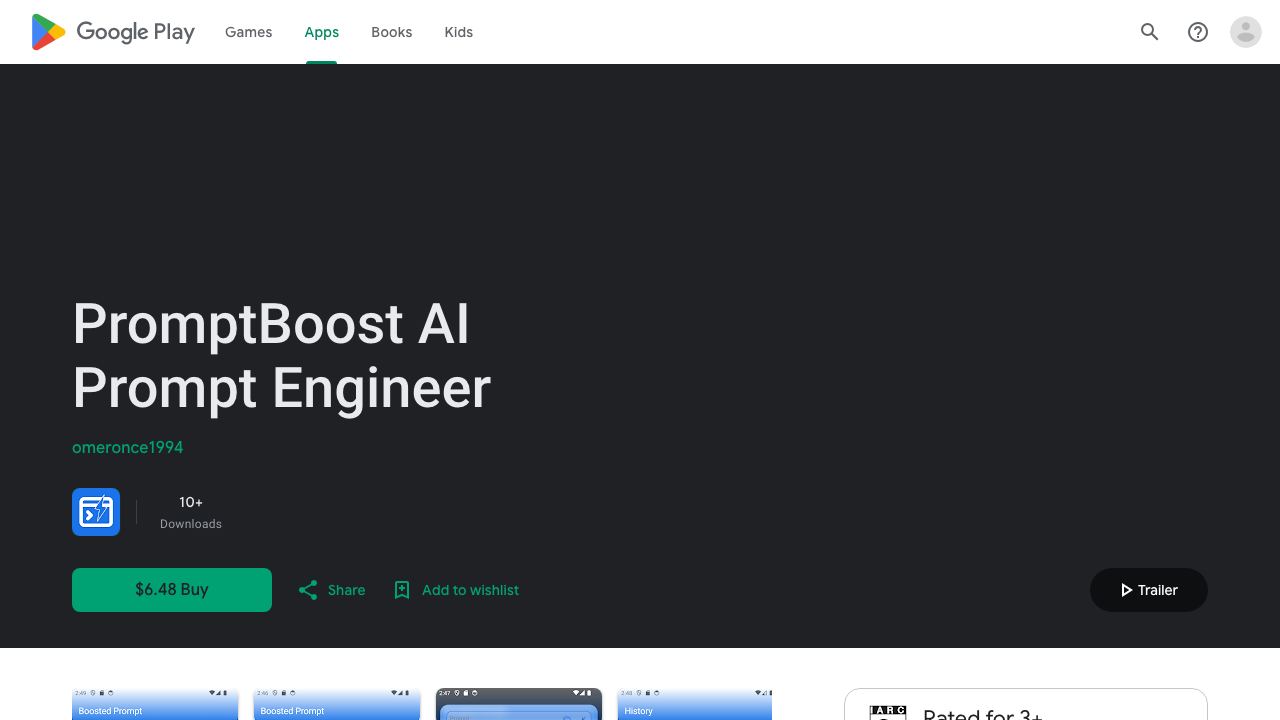Play the Trailer video

tap(1149, 590)
